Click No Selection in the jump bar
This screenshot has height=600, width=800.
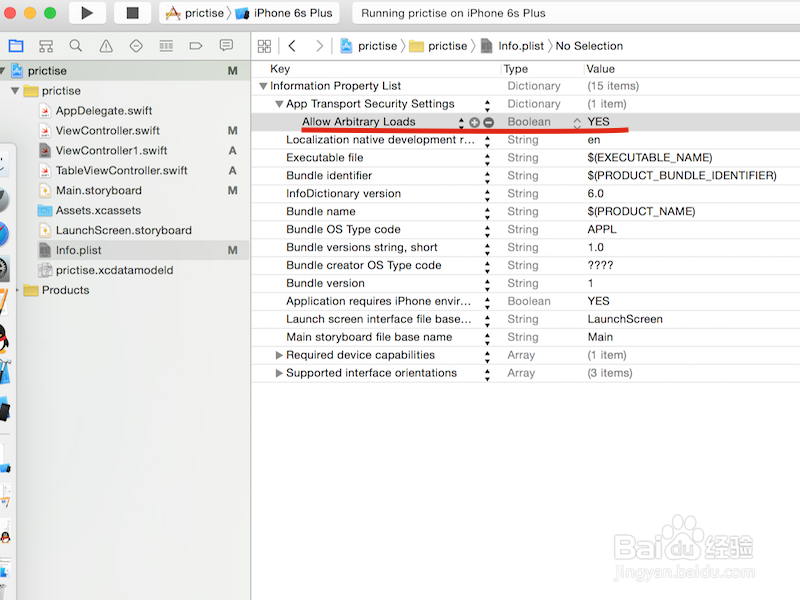589,46
